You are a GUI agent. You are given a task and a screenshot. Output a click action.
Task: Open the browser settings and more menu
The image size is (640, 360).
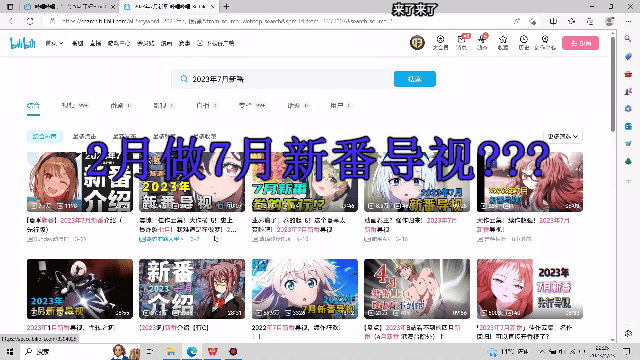click(628, 21)
